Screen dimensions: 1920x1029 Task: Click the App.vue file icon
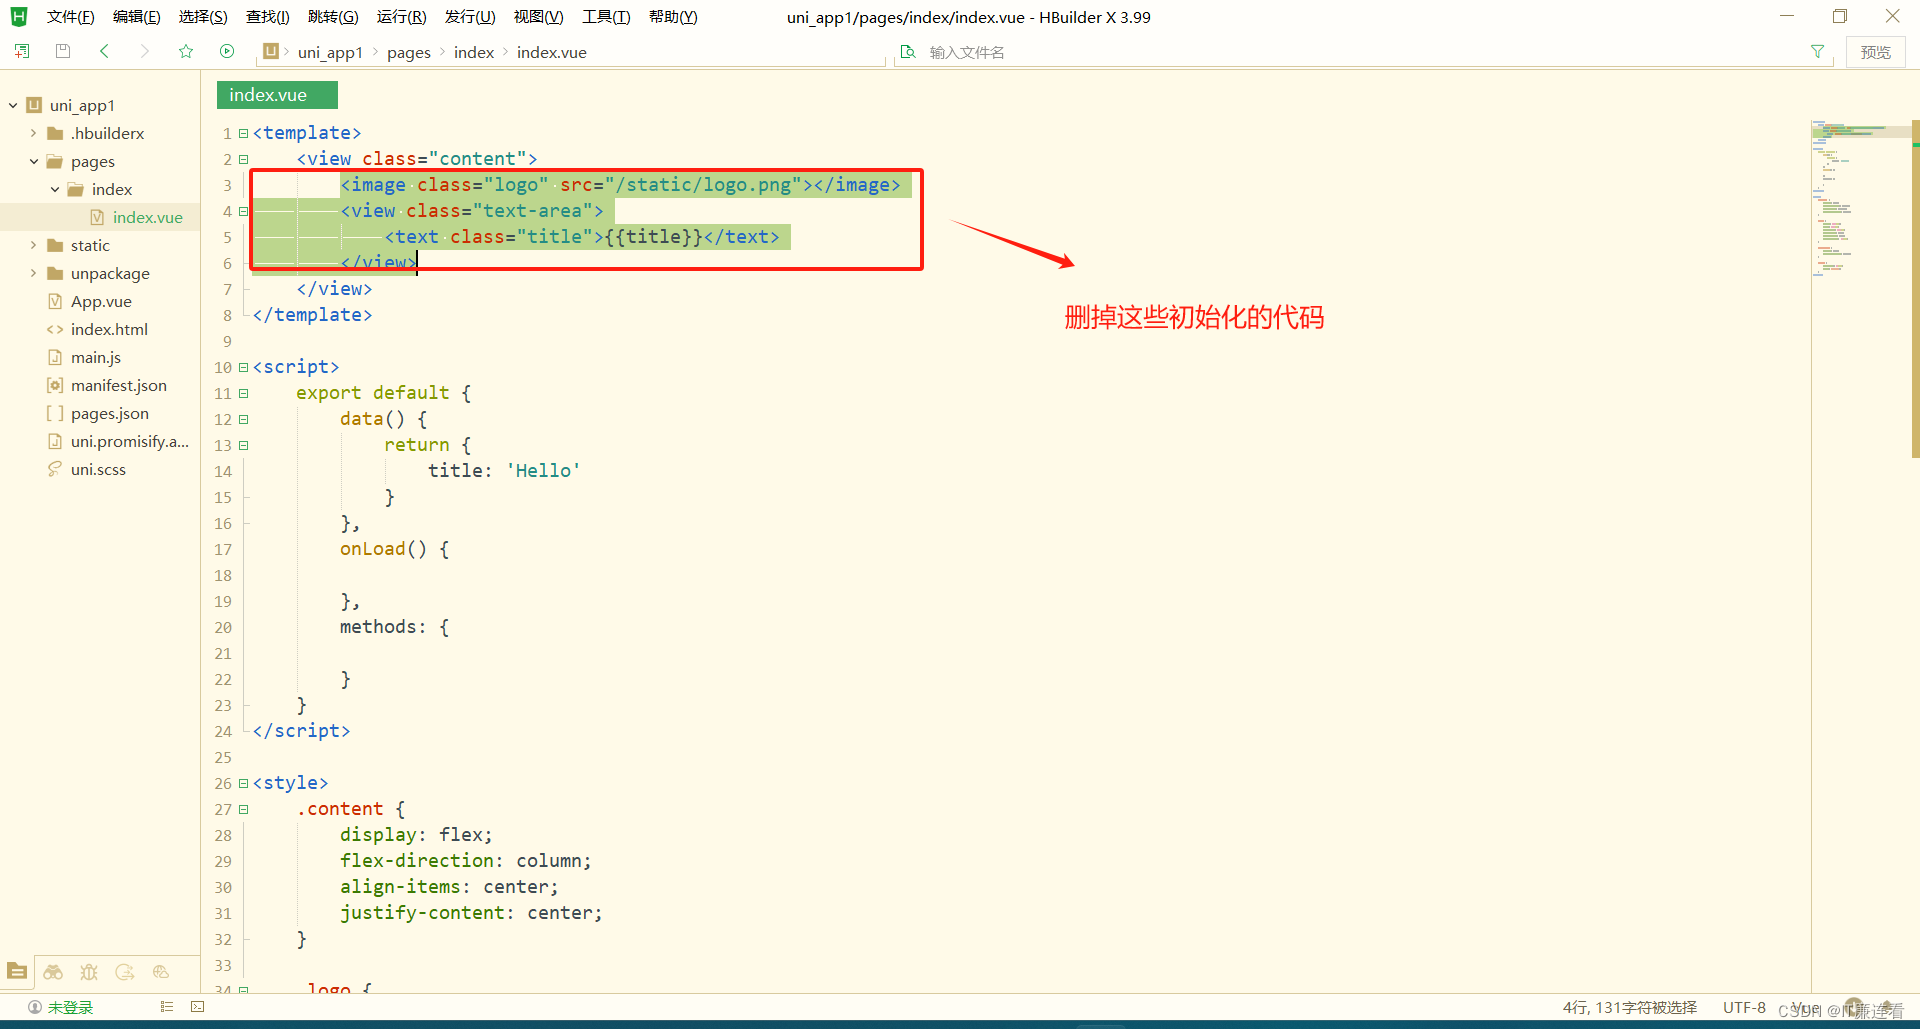[x=55, y=301]
